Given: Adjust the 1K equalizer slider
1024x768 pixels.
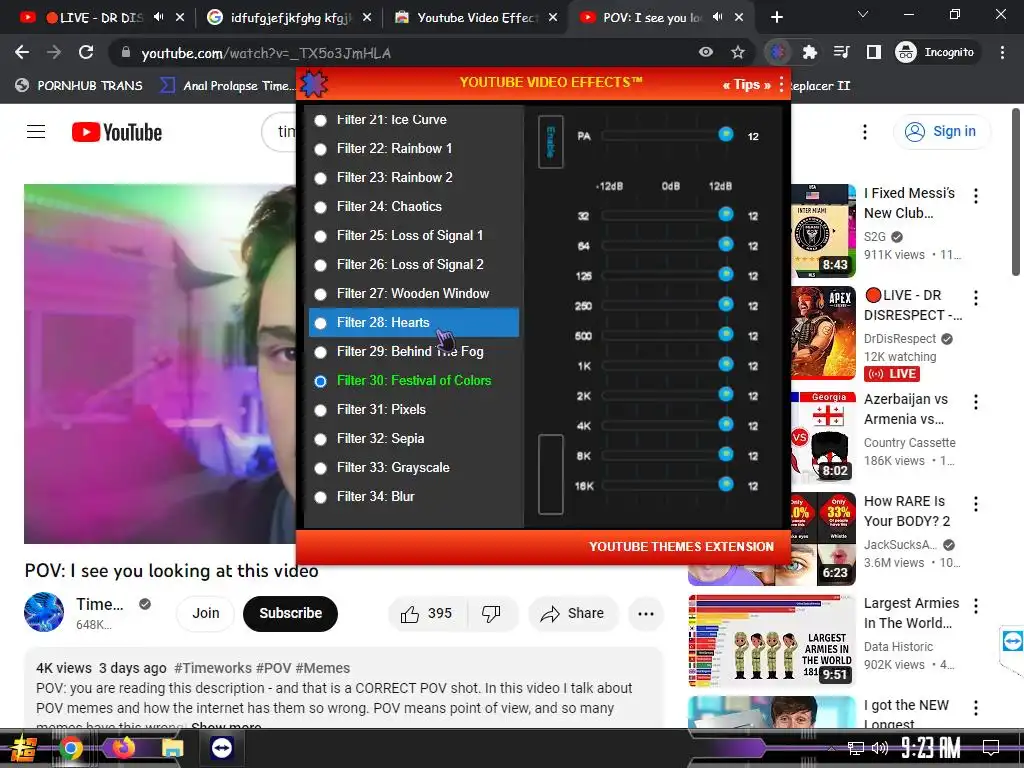Looking at the screenshot, I should coord(665,365).
